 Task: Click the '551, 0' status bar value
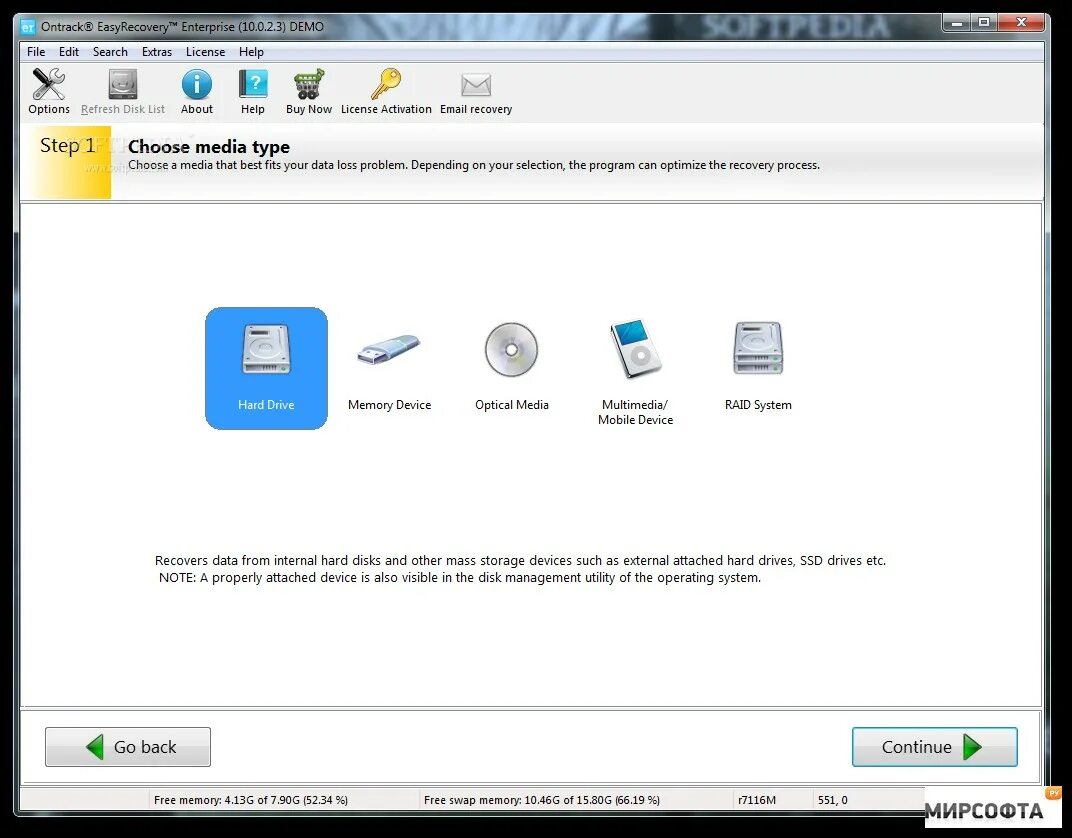(x=833, y=800)
